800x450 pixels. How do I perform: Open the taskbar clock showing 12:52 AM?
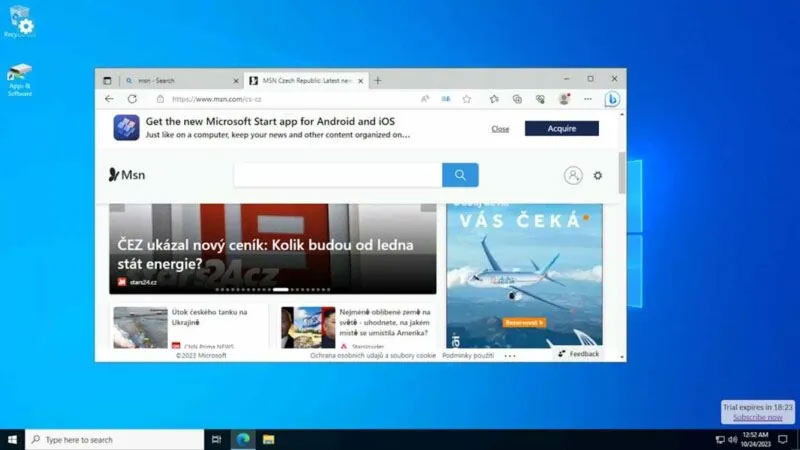[x=756, y=439]
